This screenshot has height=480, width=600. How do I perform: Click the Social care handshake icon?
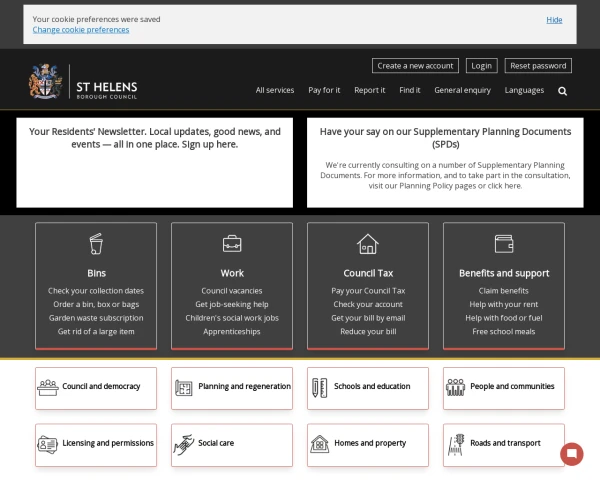183,443
